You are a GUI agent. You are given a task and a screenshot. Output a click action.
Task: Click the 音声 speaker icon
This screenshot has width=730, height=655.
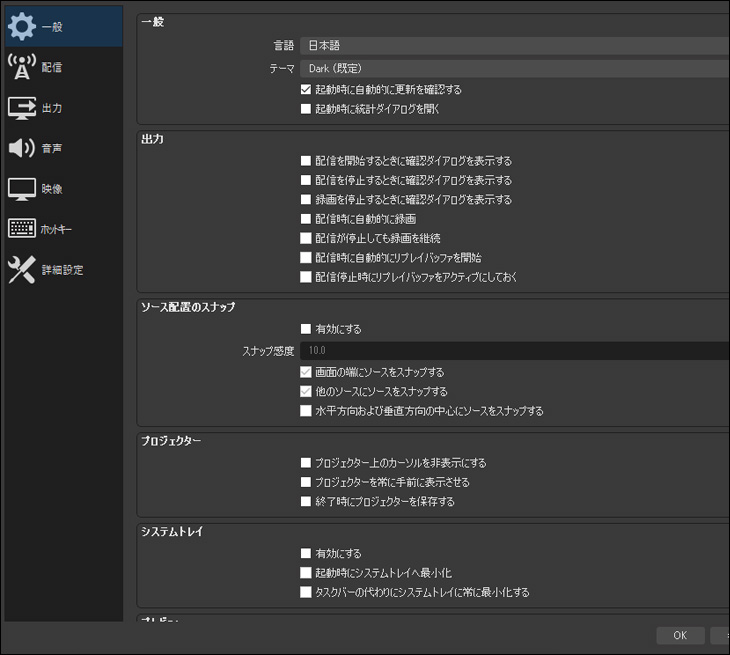(x=22, y=149)
